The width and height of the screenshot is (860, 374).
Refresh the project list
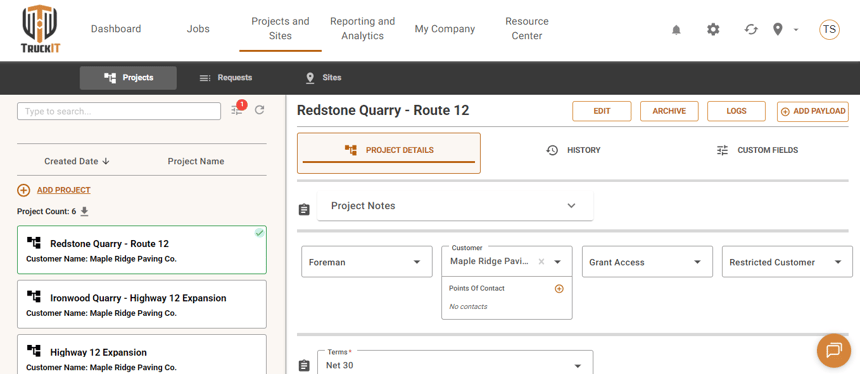[260, 110]
